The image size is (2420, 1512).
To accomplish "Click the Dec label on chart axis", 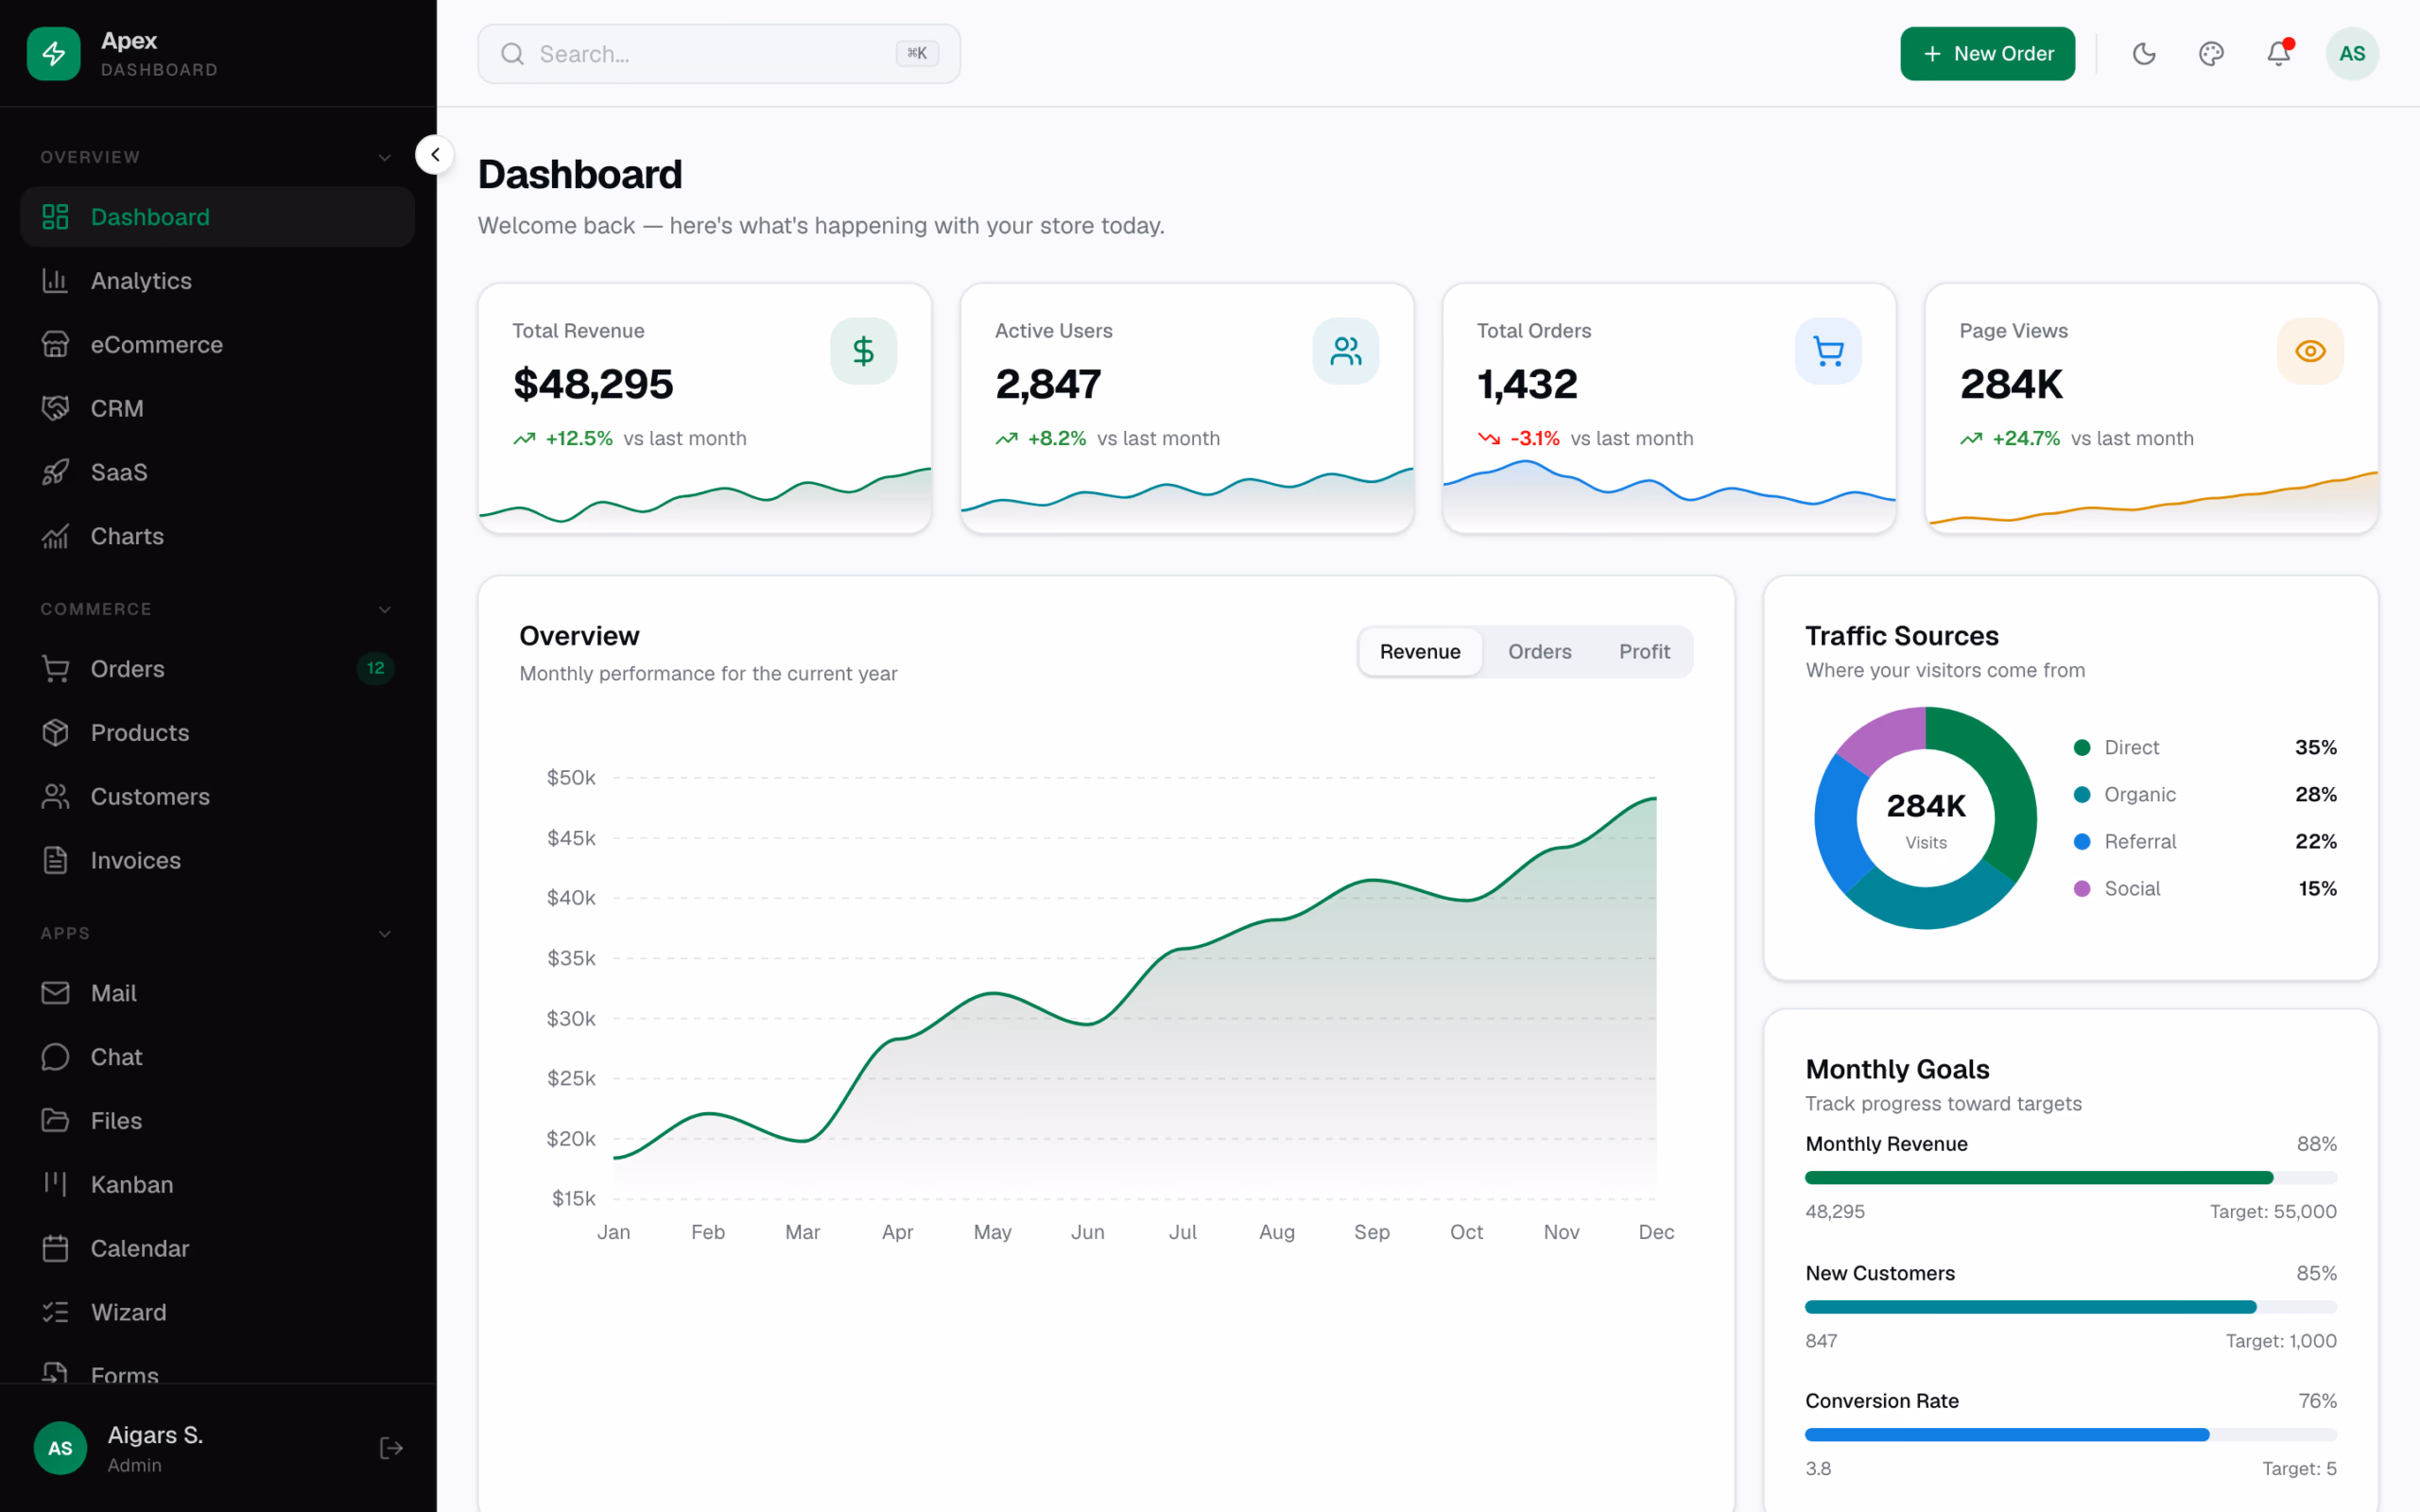I will click(1656, 1232).
